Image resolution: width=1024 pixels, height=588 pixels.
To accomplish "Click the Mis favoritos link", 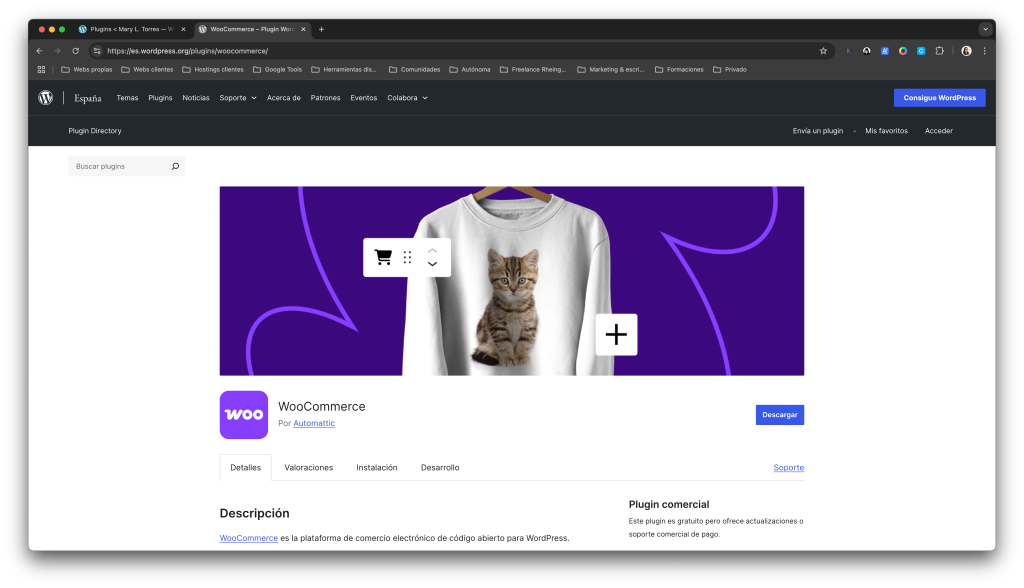I will [x=885, y=130].
